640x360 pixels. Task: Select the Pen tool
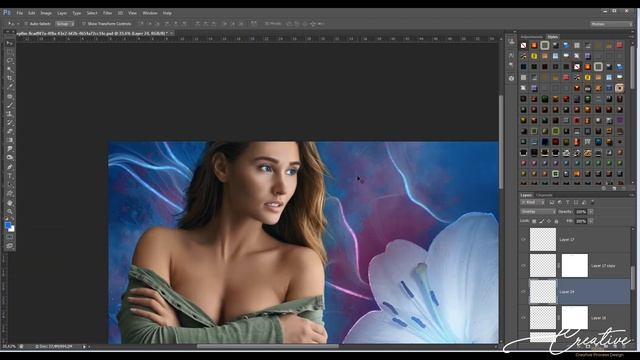(x=9, y=167)
